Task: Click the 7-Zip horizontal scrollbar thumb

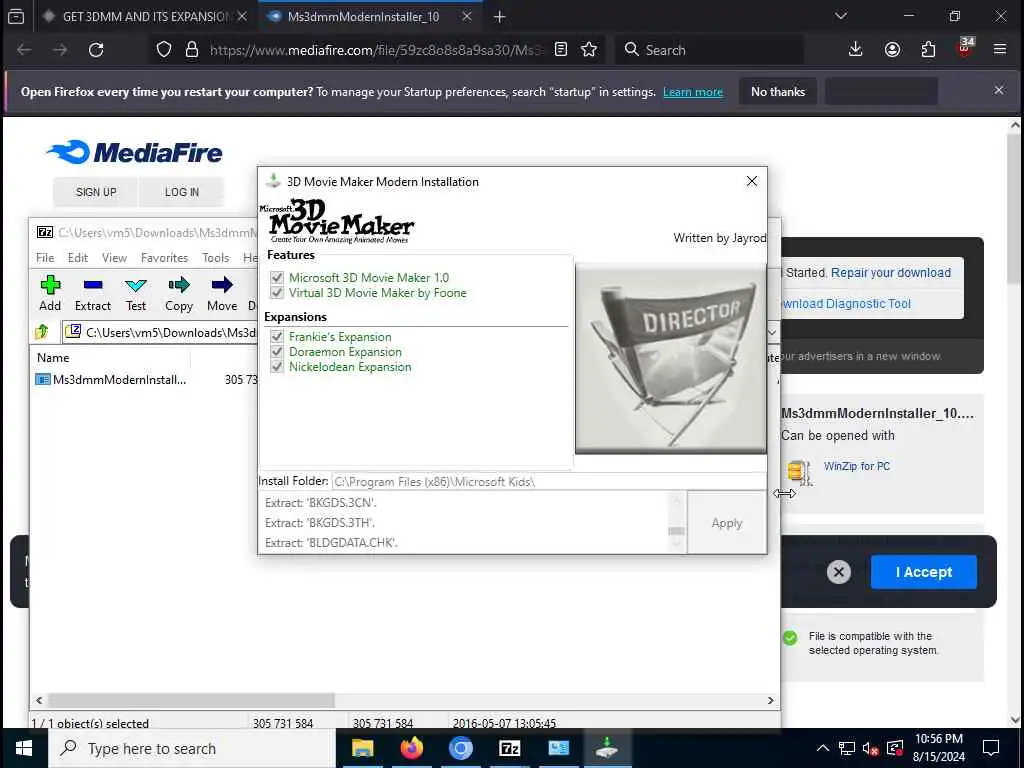Action: coord(191,700)
